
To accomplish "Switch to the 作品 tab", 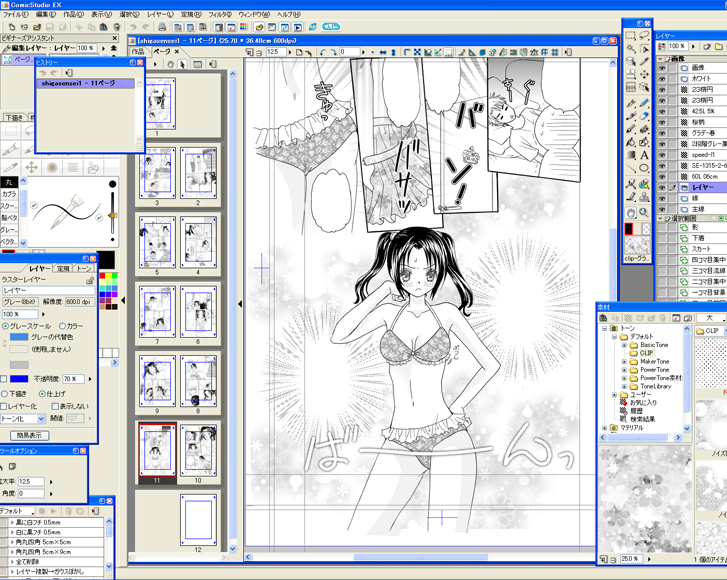I will [x=138, y=51].
